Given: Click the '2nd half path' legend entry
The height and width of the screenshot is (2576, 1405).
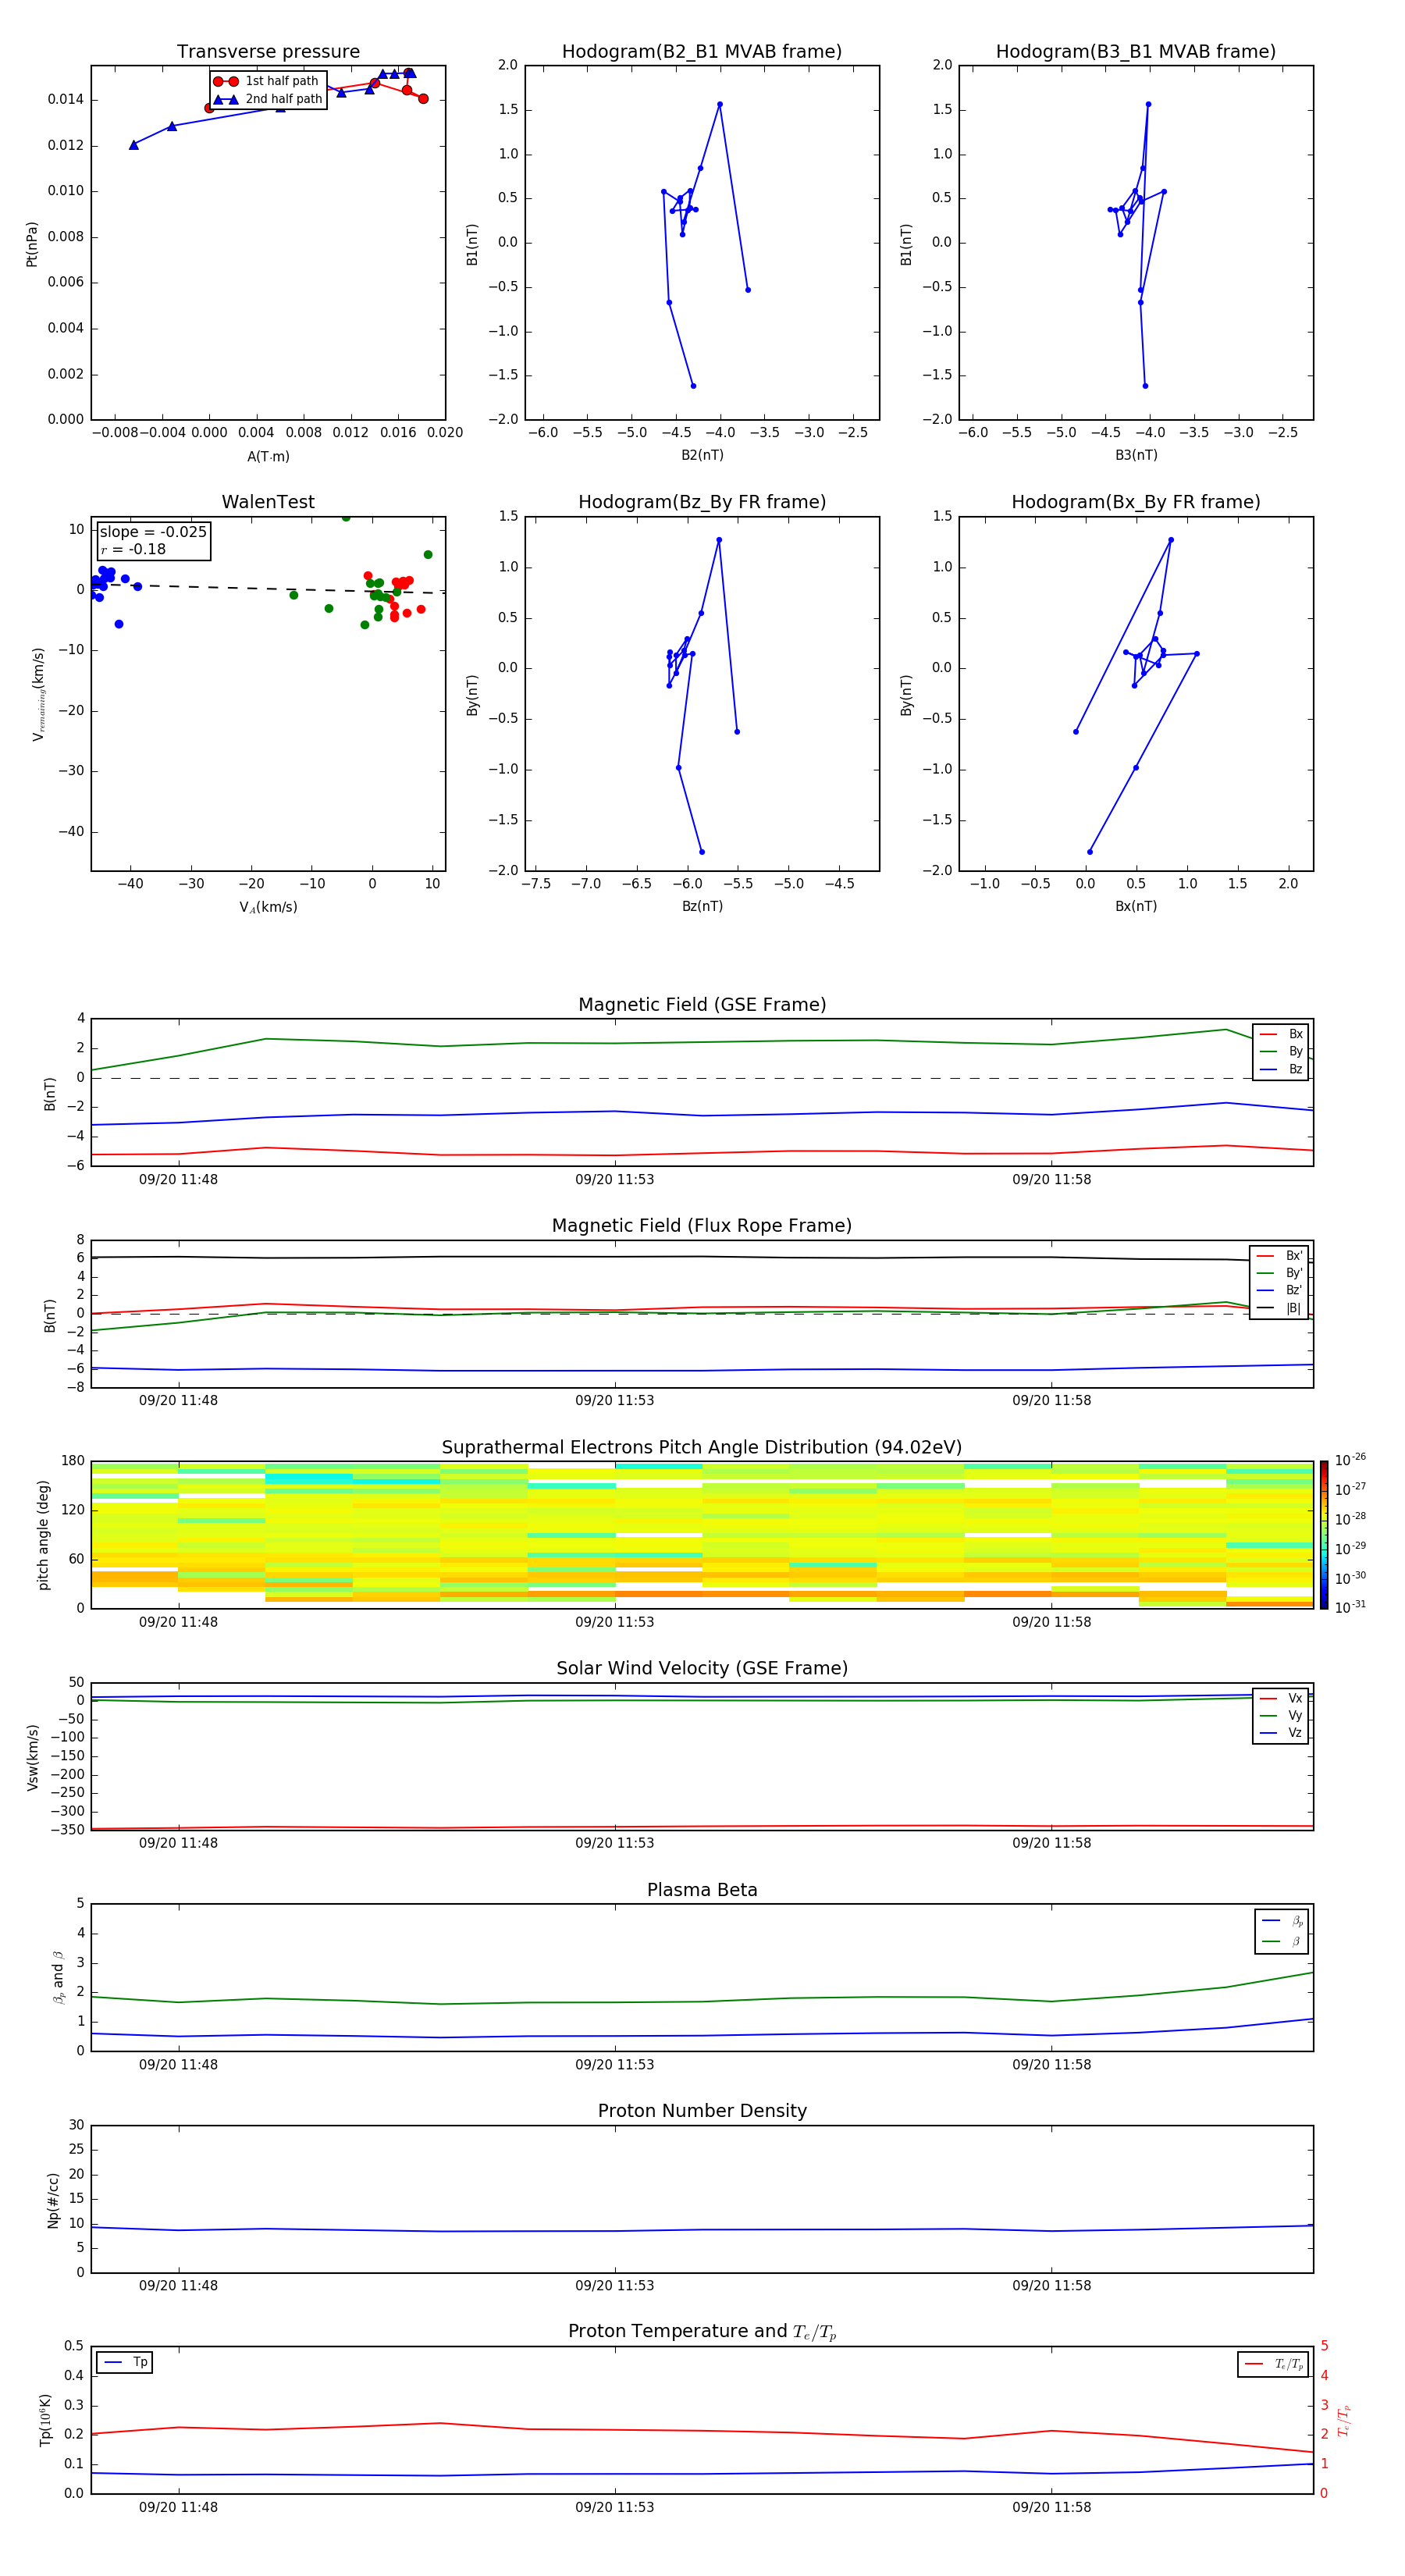Looking at the screenshot, I should [x=268, y=99].
